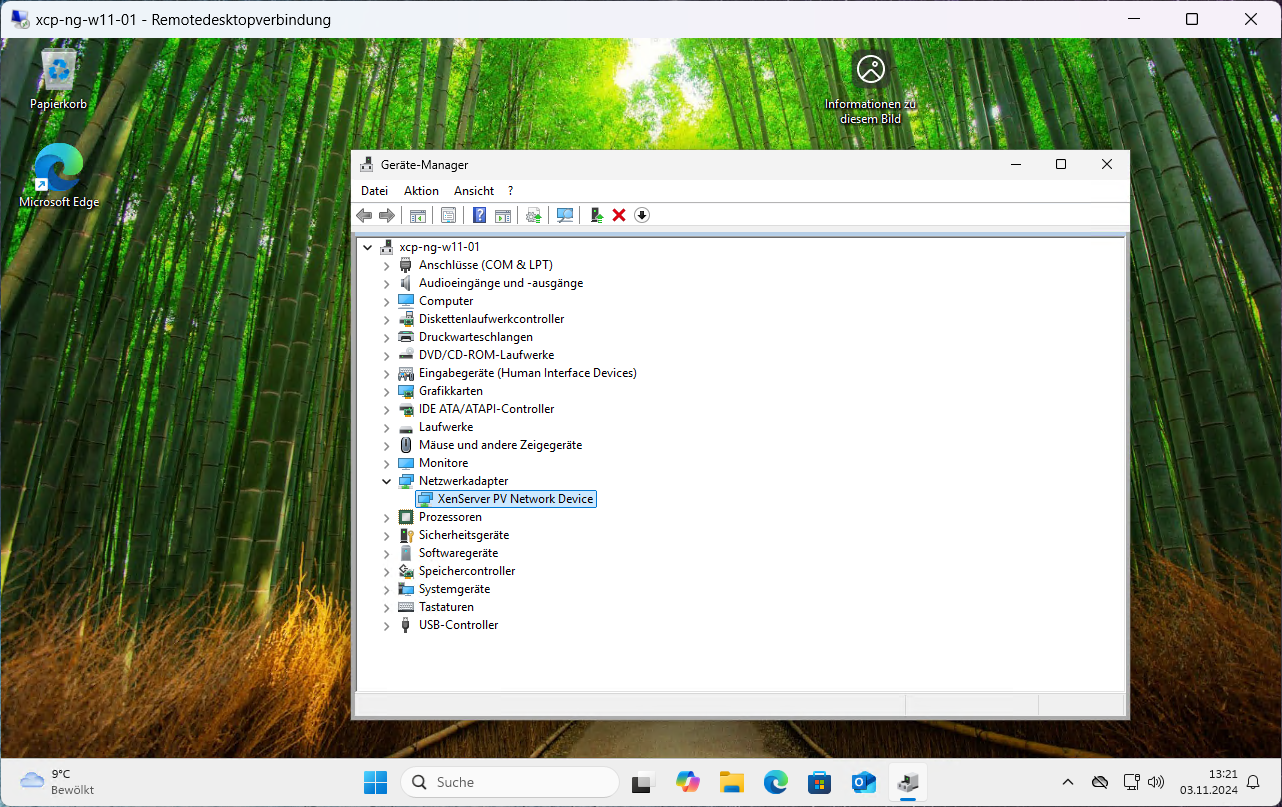Image resolution: width=1282 pixels, height=807 pixels.
Task: Open File Explorer from the taskbar
Action: coord(732,782)
